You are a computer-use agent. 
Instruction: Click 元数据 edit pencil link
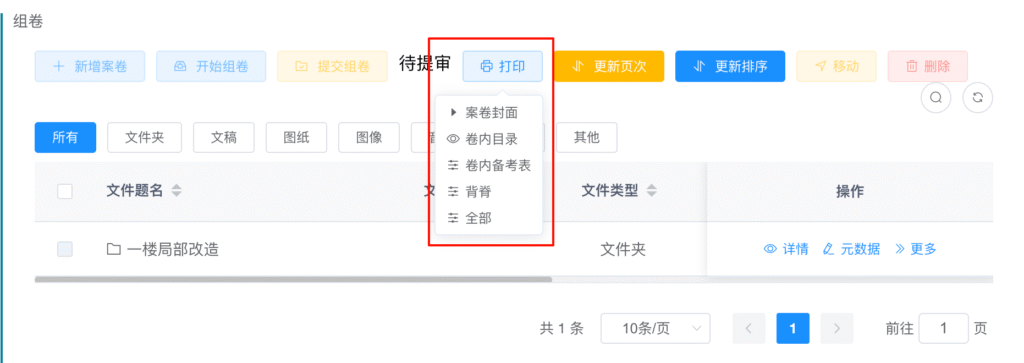tap(852, 249)
